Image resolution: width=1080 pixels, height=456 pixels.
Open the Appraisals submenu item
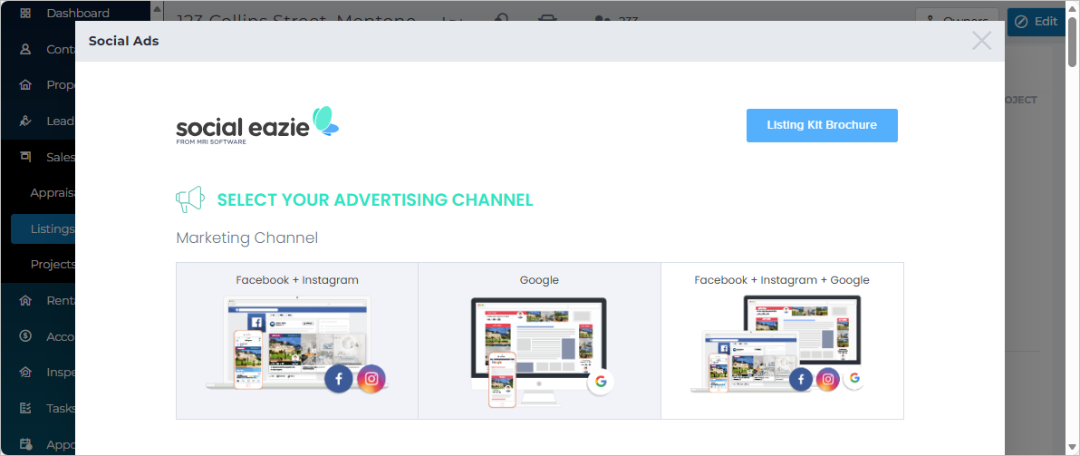(52, 193)
